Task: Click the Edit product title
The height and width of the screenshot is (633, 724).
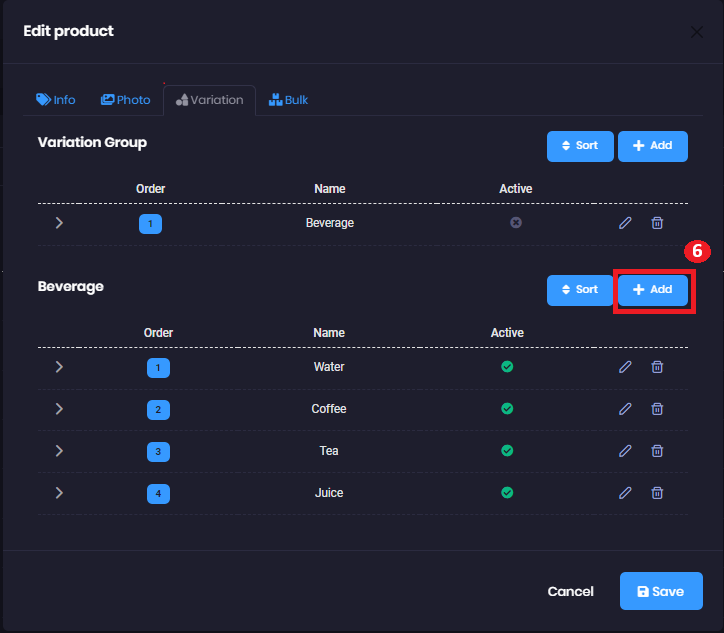Action: [68, 31]
